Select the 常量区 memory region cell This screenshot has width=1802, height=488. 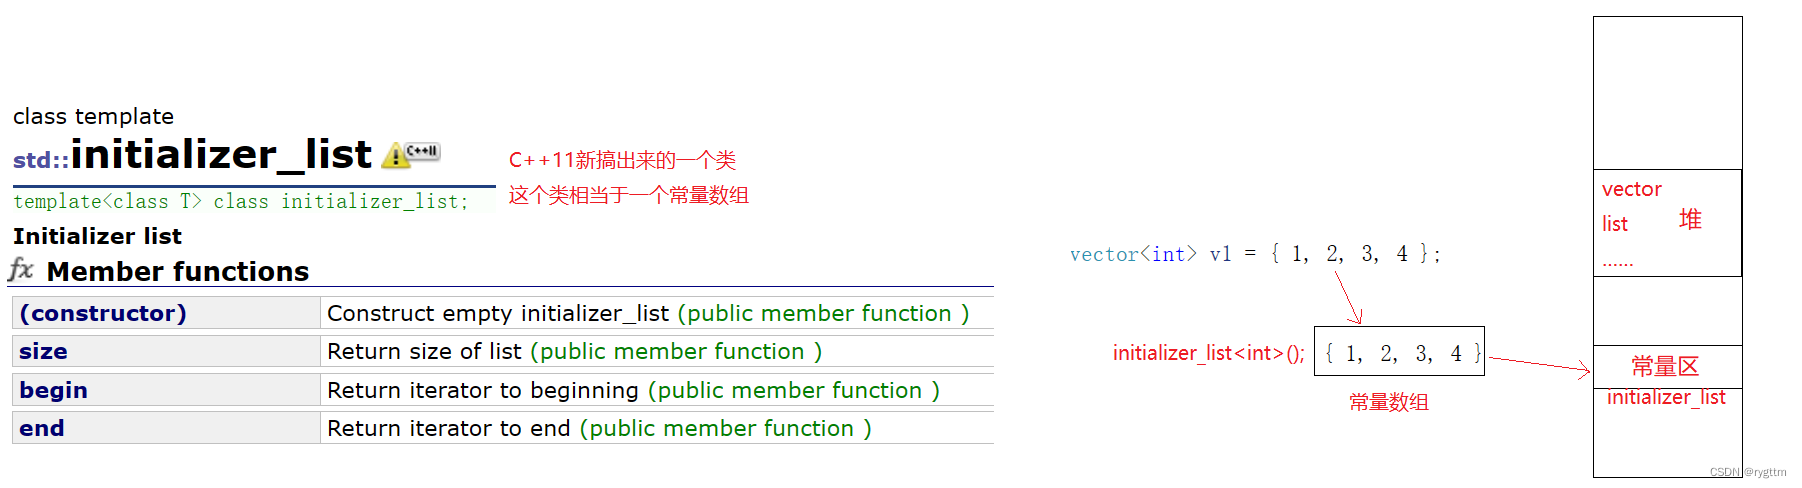(x=1667, y=367)
